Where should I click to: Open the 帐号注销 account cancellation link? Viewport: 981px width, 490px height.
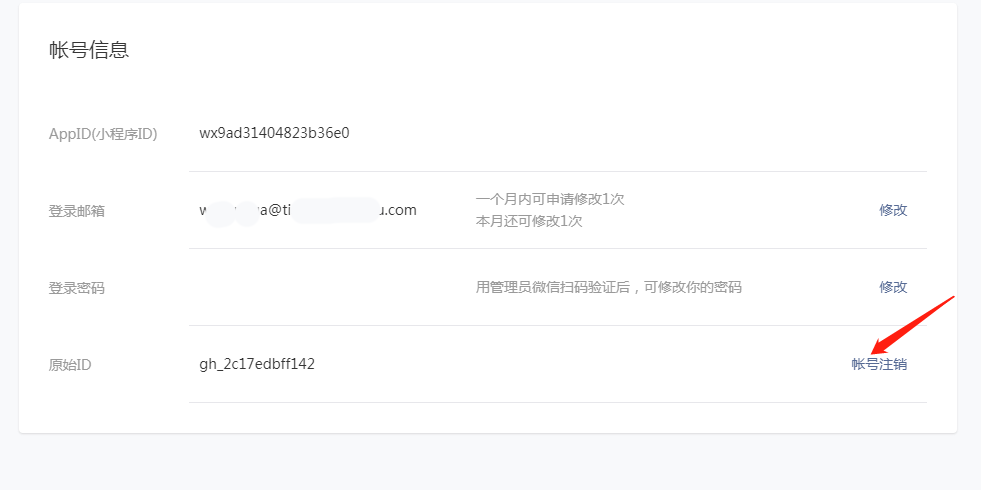click(x=879, y=364)
